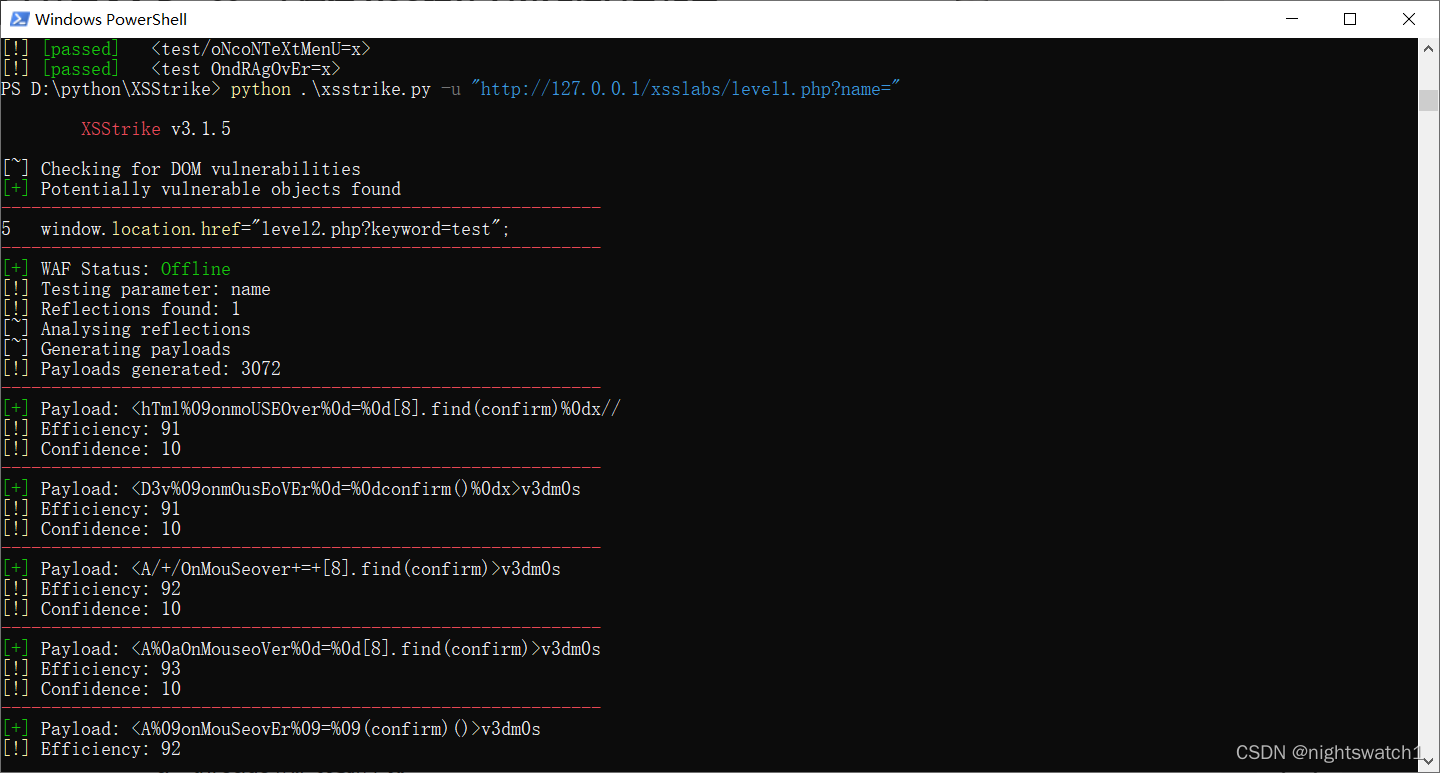The width and height of the screenshot is (1440, 773).
Task: Click the window.location.href code line
Action: [256, 229]
